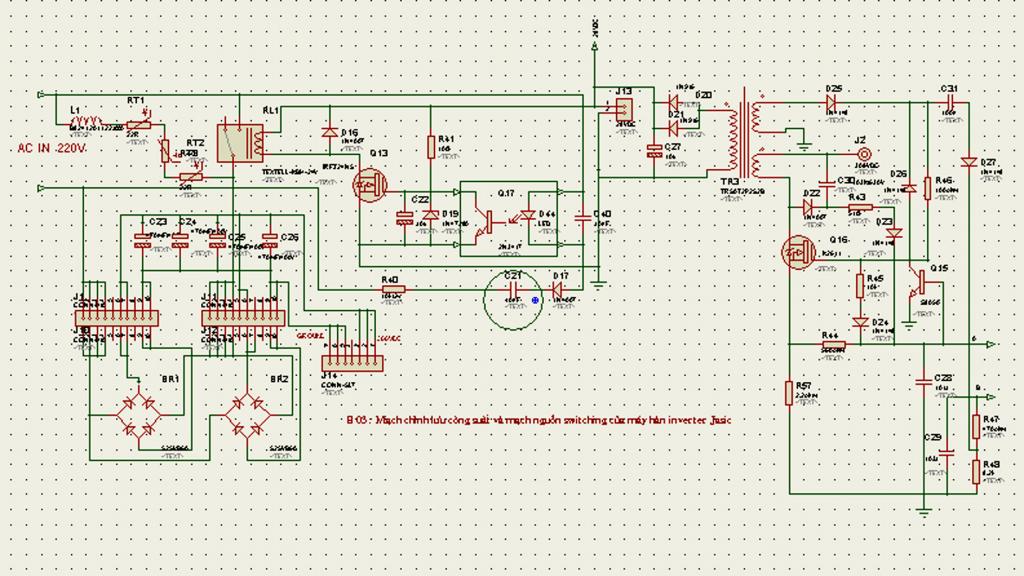The image size is (1024, 576).
Task: Click the 'Q16' reference label
Action: tap(839, 239)
